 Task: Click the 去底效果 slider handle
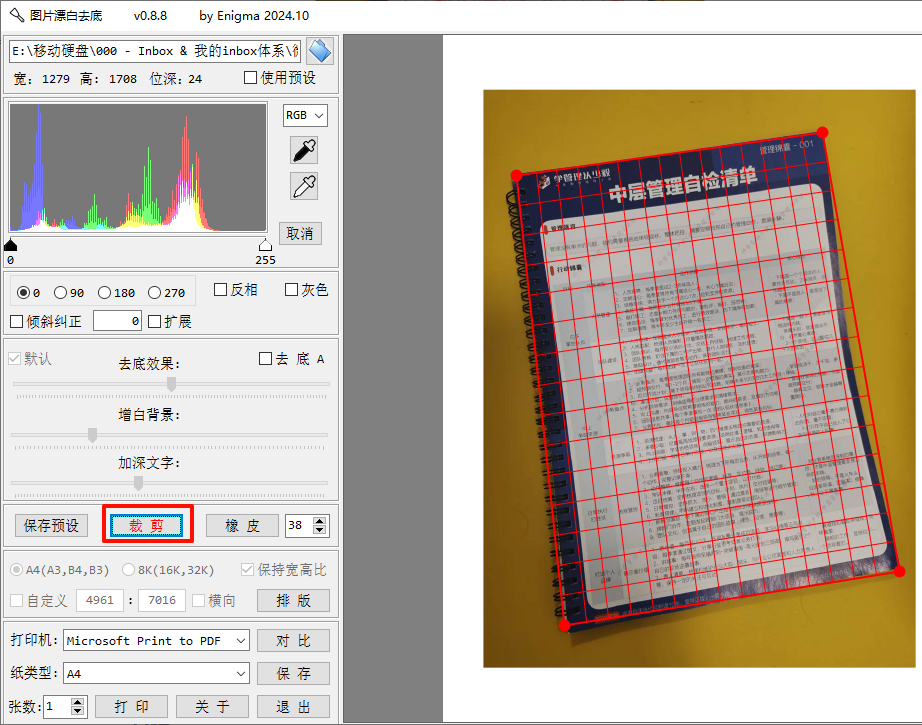tap(171, 384)
